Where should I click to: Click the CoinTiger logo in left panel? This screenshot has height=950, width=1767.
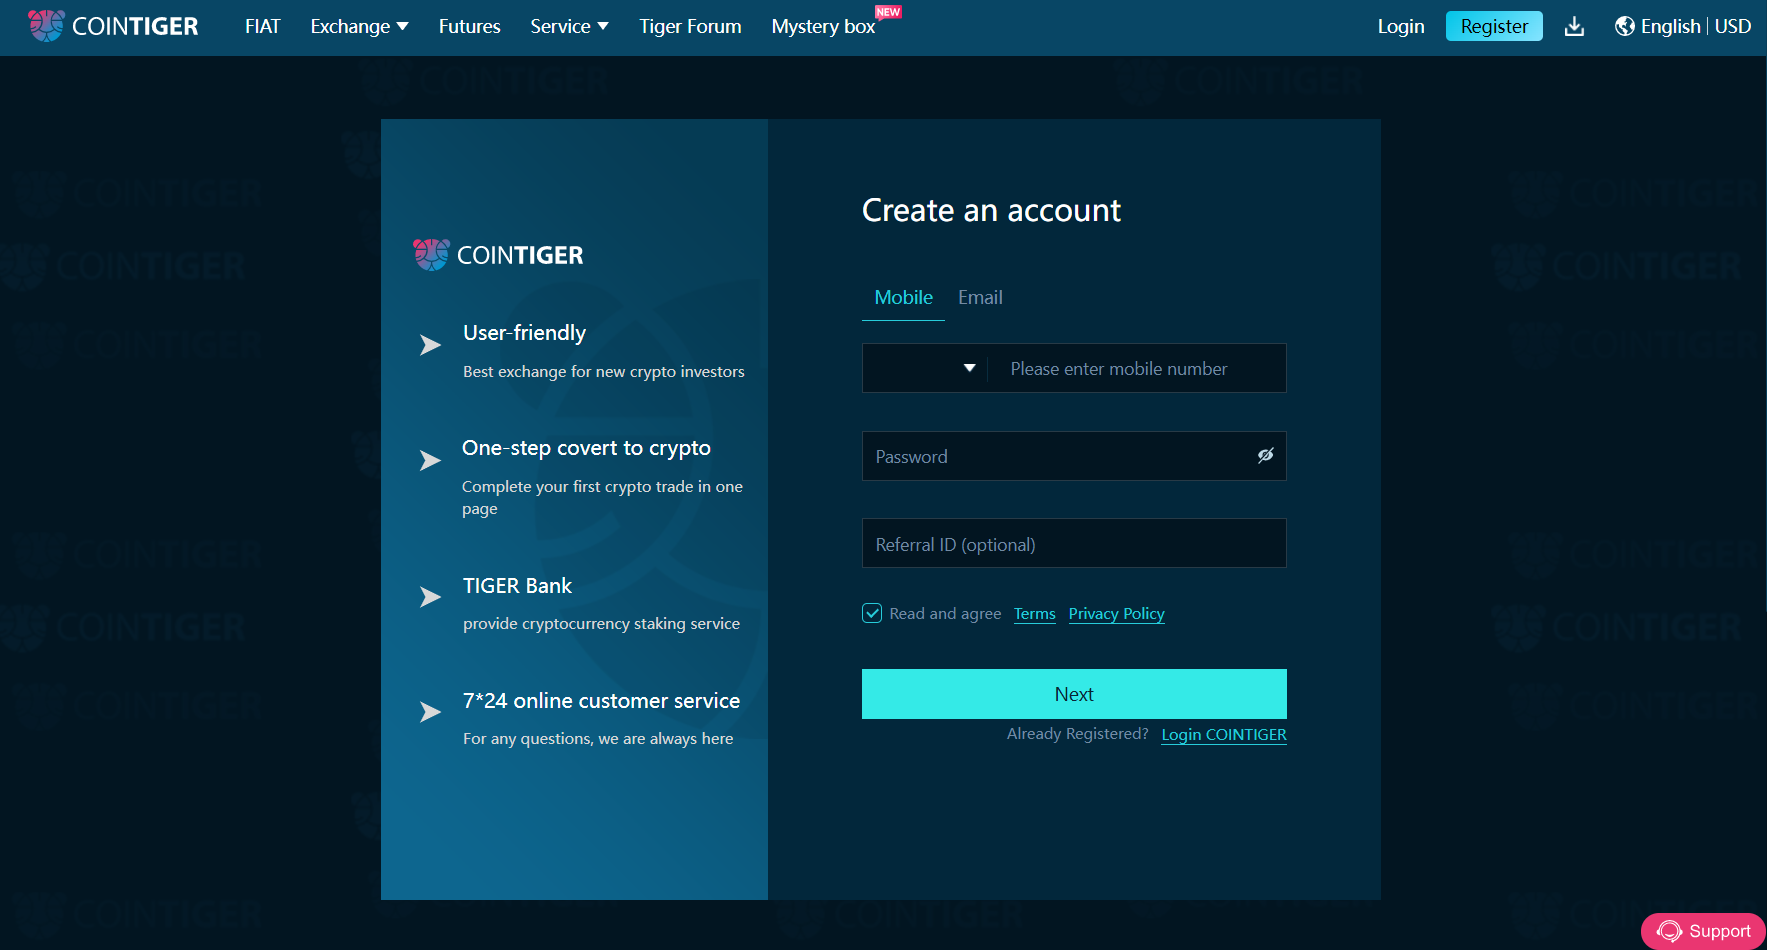498,255
